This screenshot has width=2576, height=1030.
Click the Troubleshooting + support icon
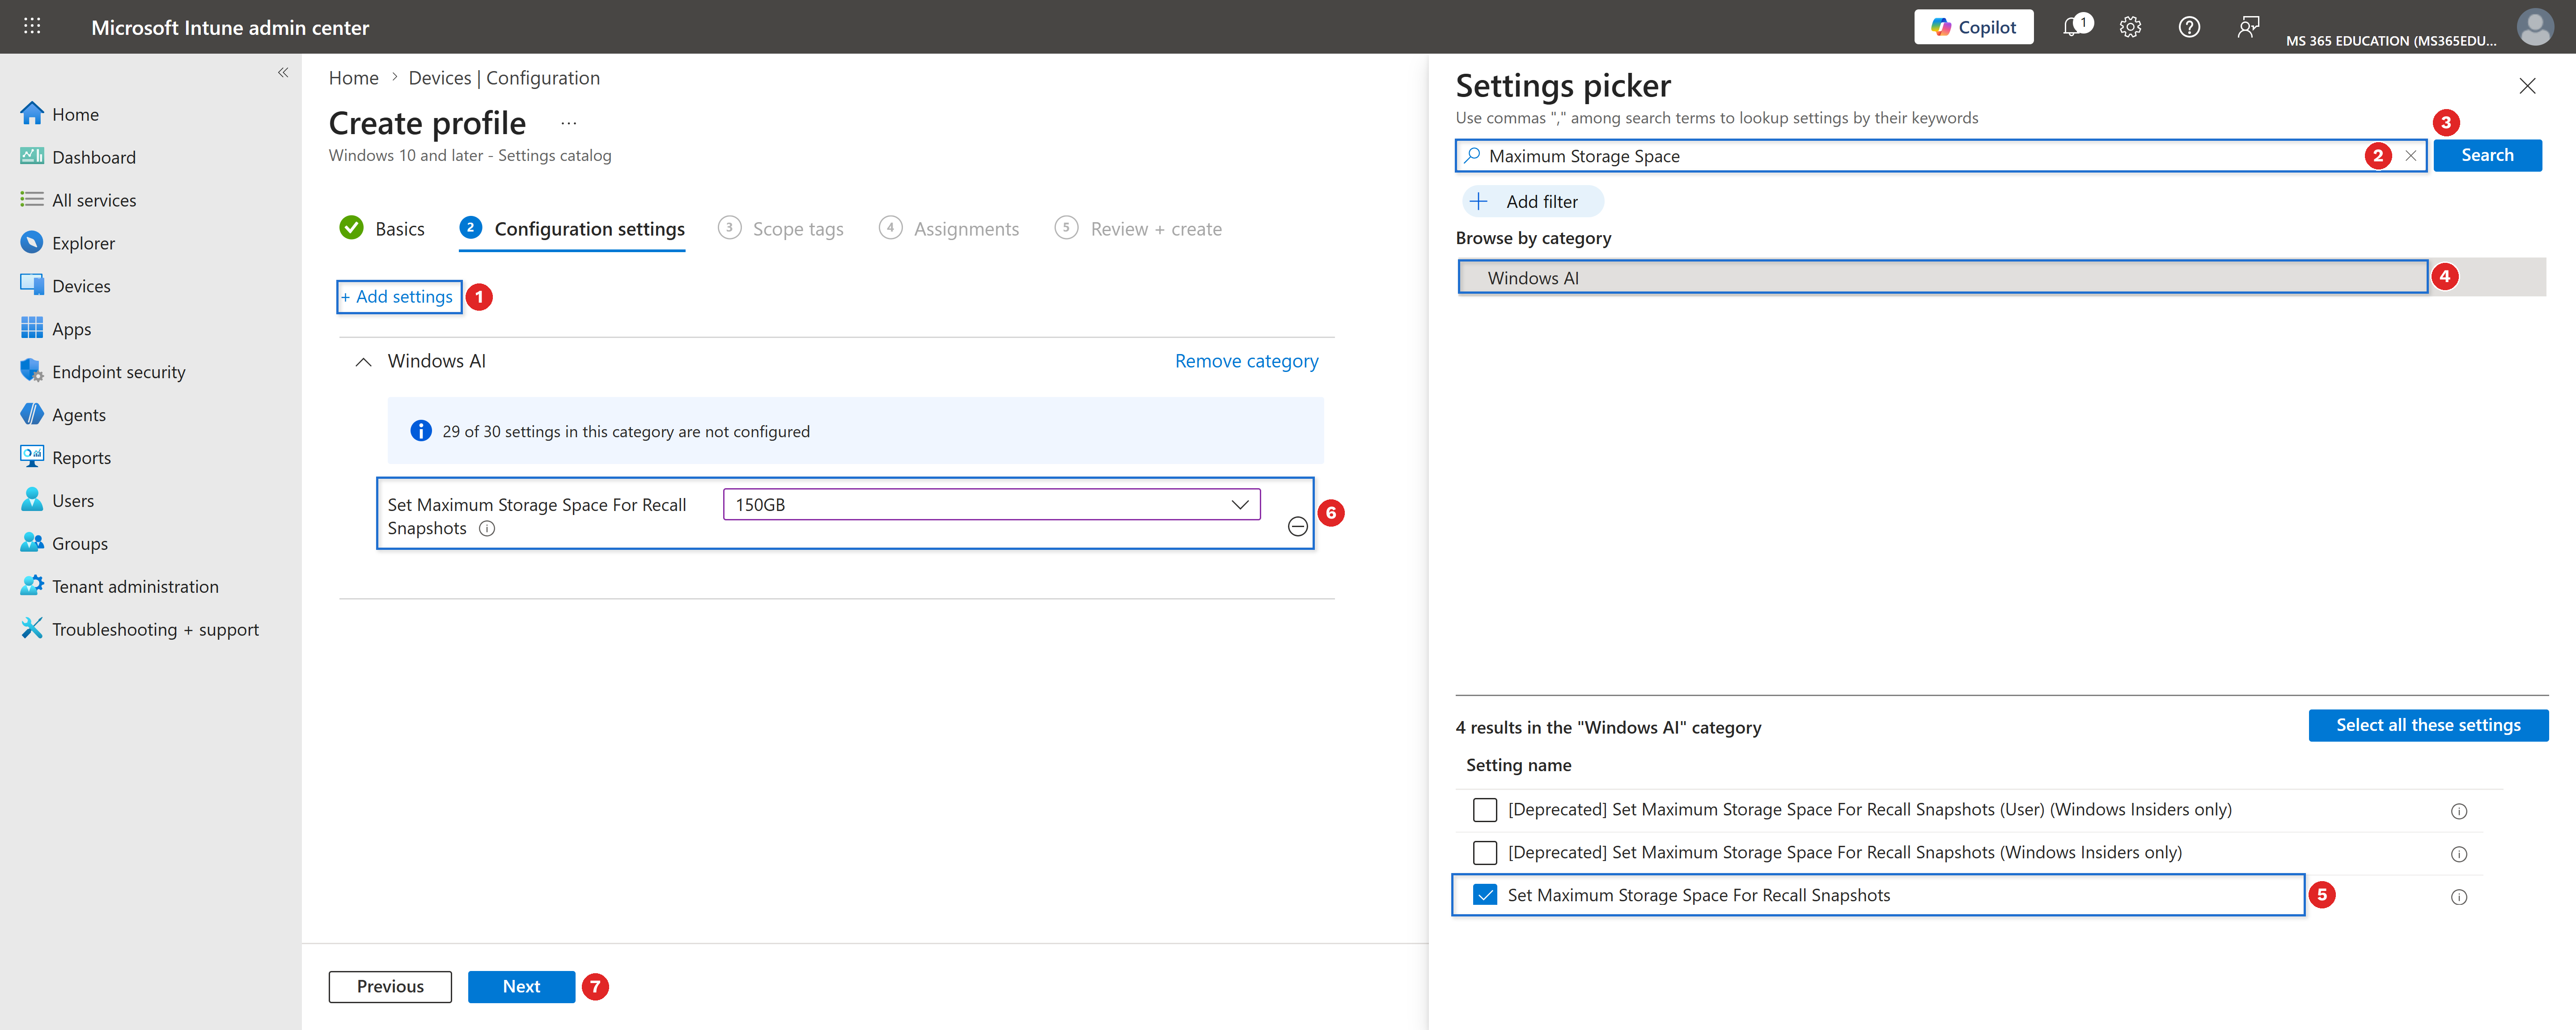(x=32, y=628)
